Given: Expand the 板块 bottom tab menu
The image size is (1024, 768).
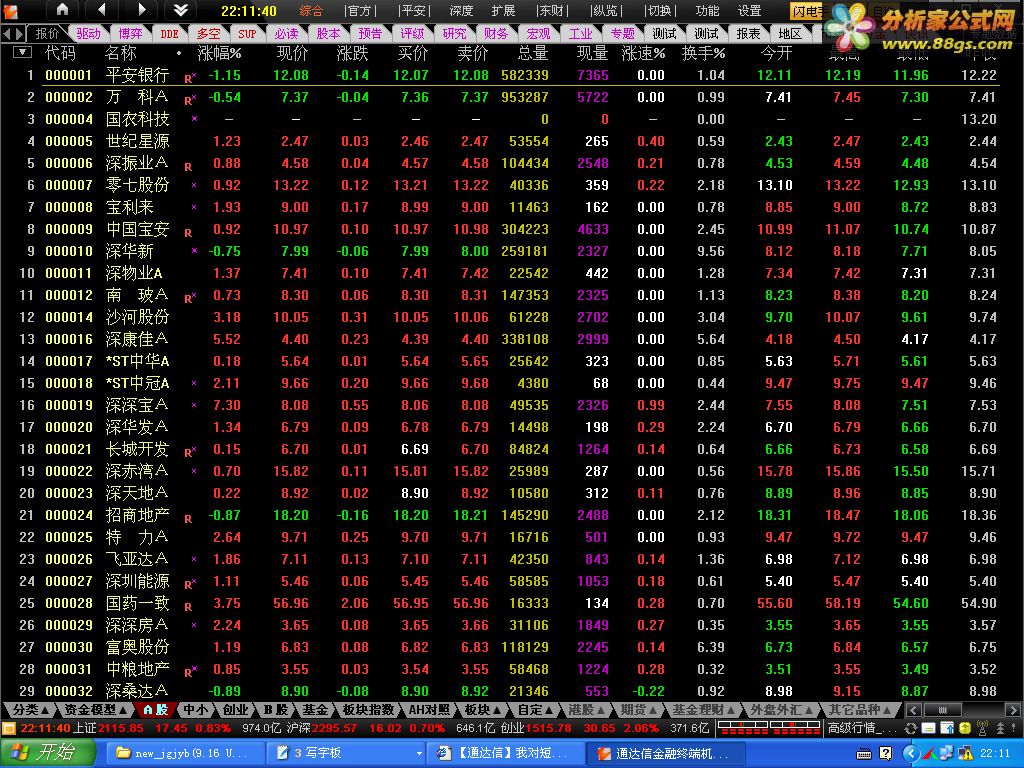Looking at the screenshot, I should (x=482, y=709).
